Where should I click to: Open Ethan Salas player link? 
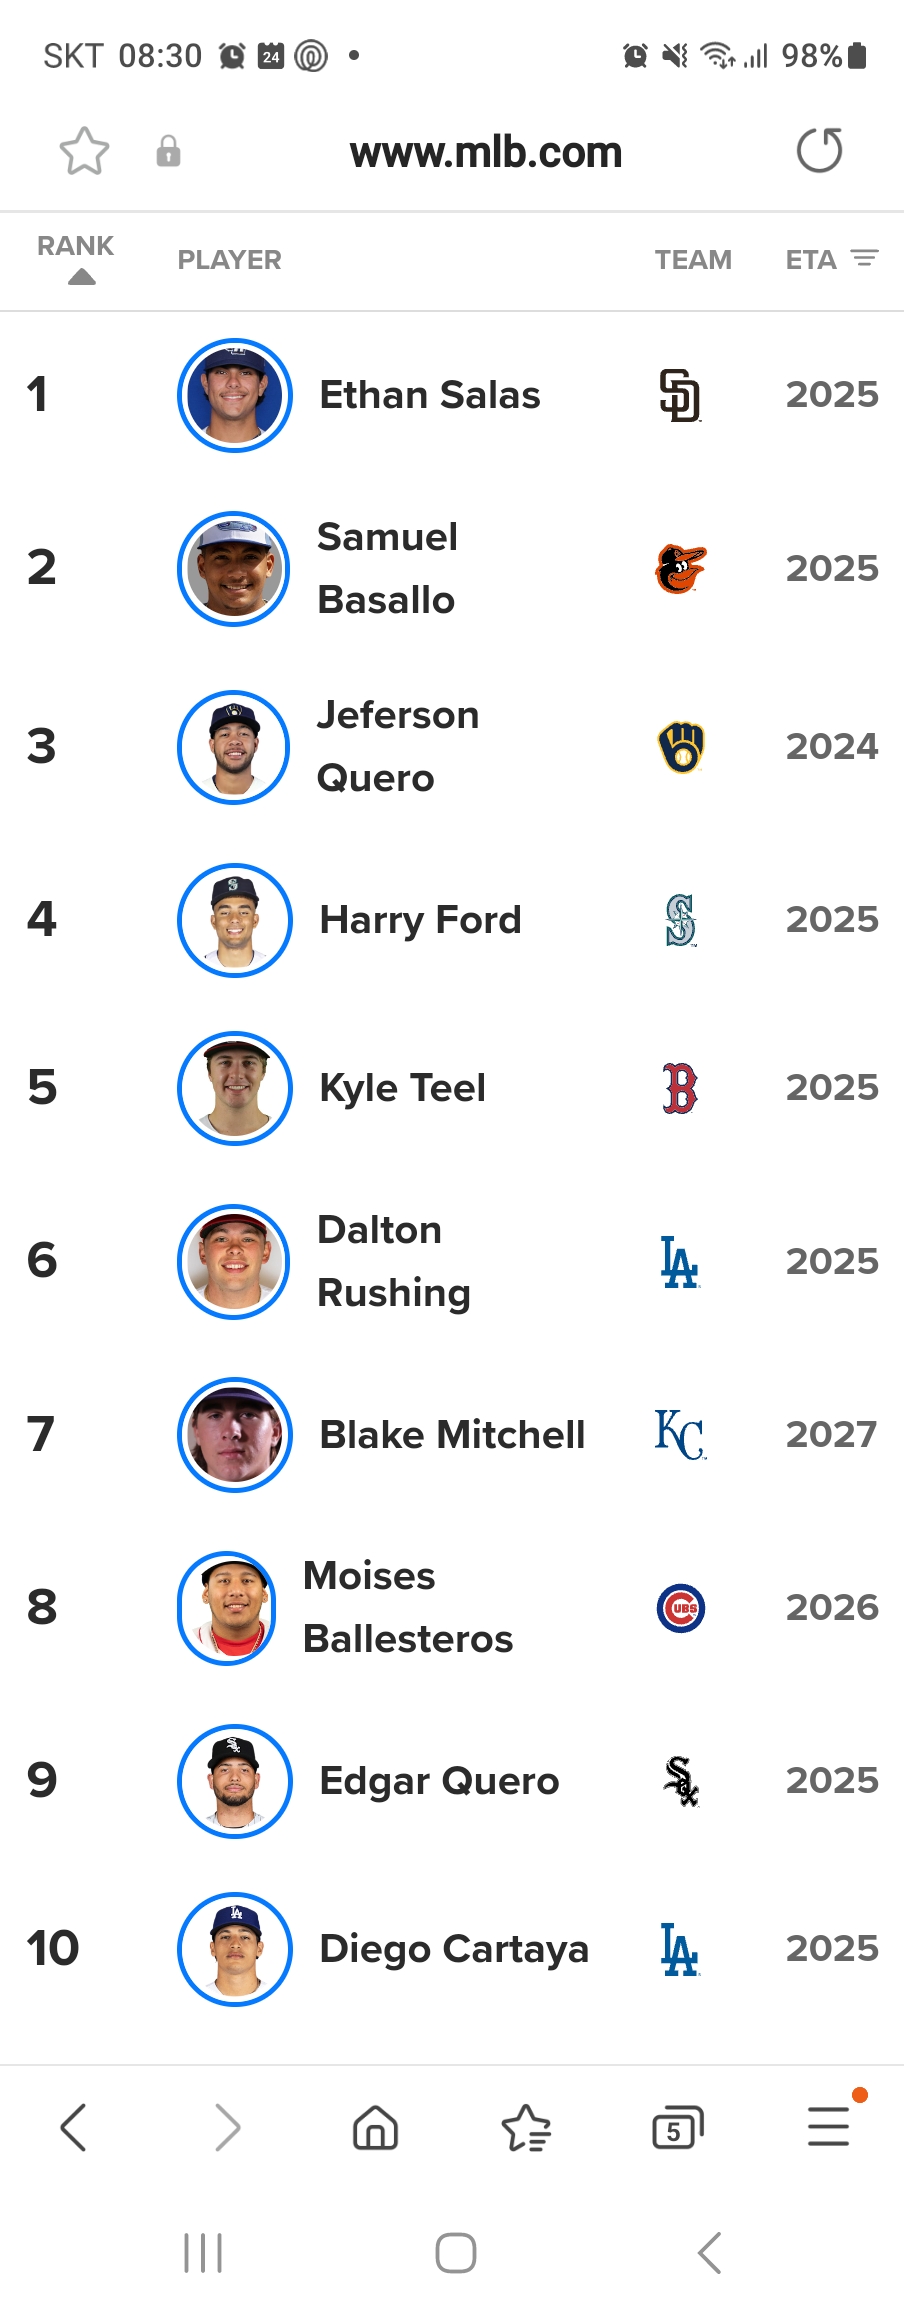pyautogui.click(x=430, y=395)
